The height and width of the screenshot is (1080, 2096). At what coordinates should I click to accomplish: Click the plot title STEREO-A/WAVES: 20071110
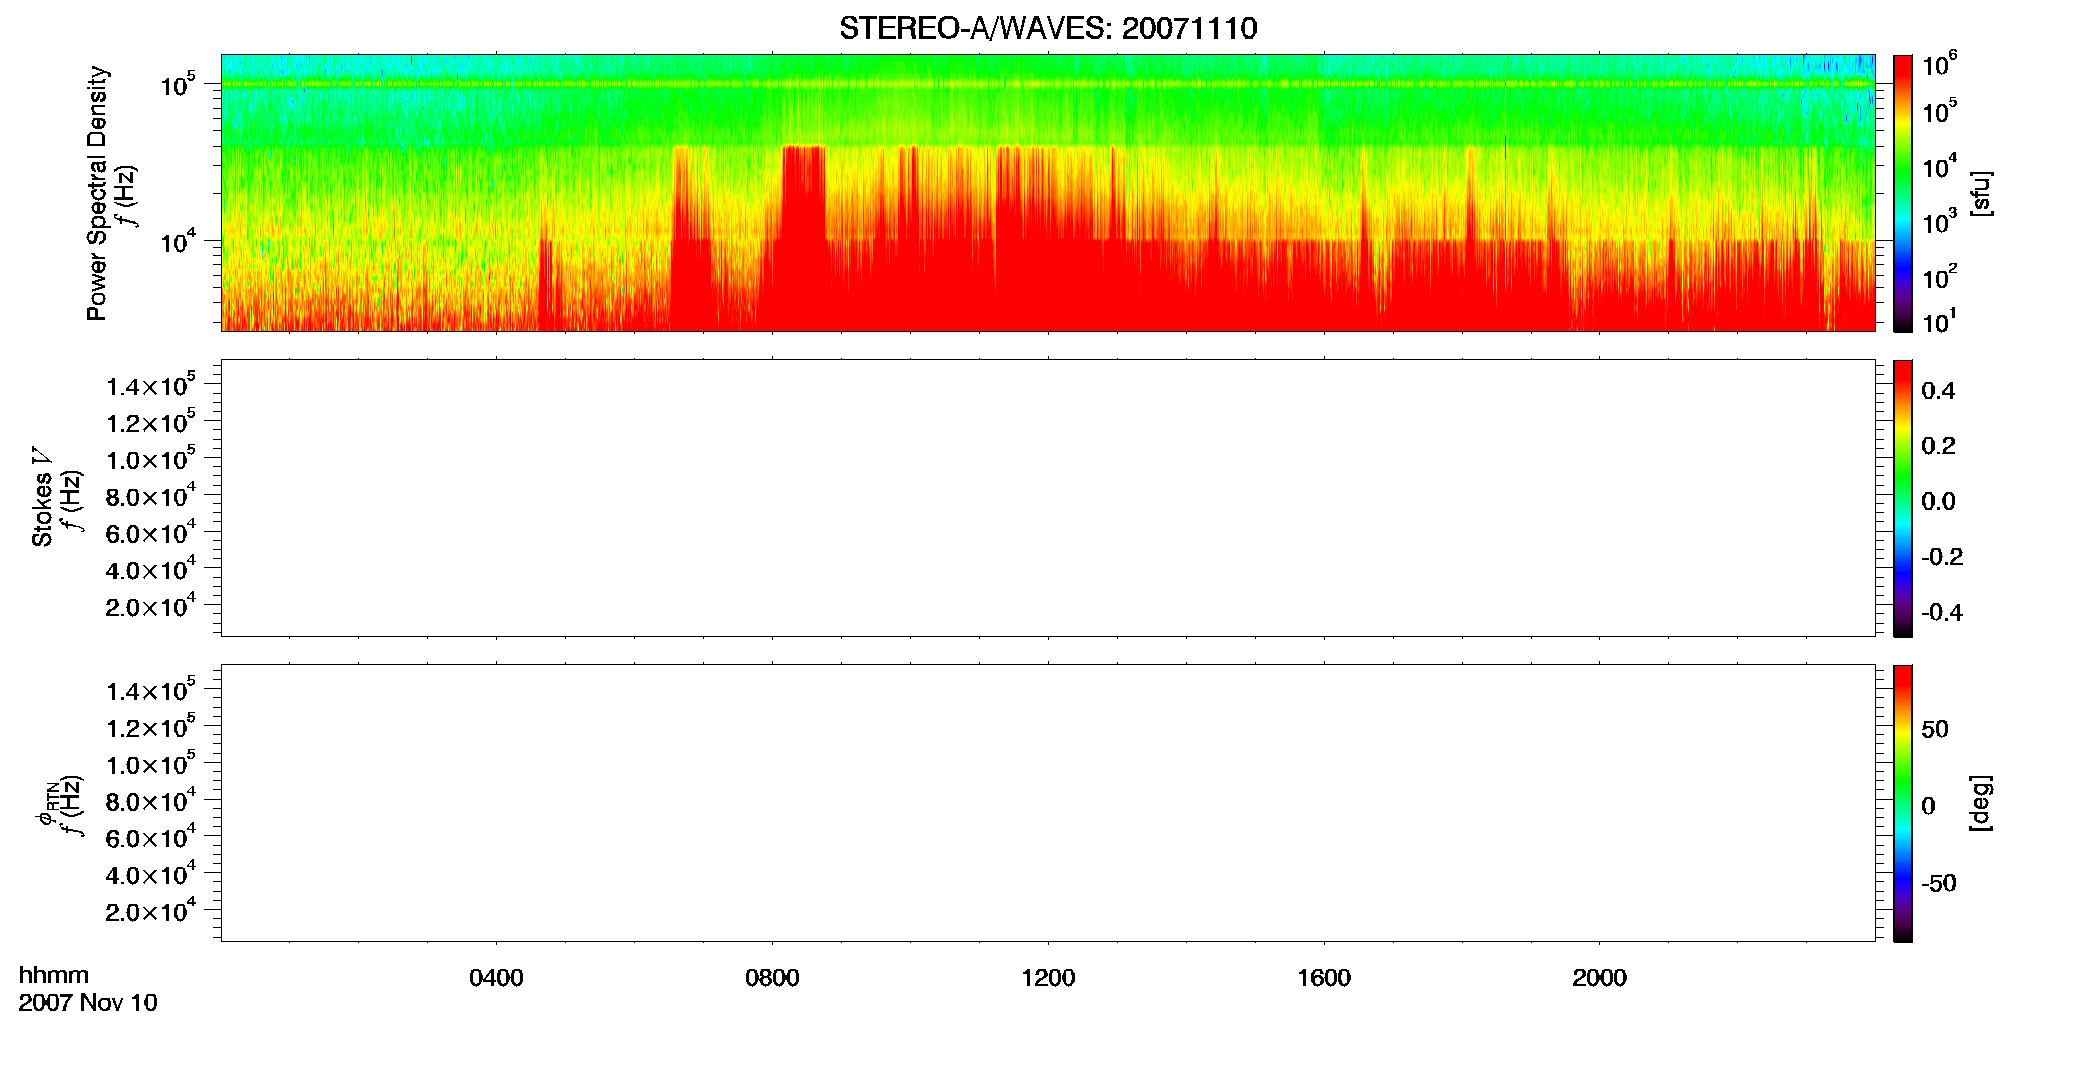[x=1048, y=28]
